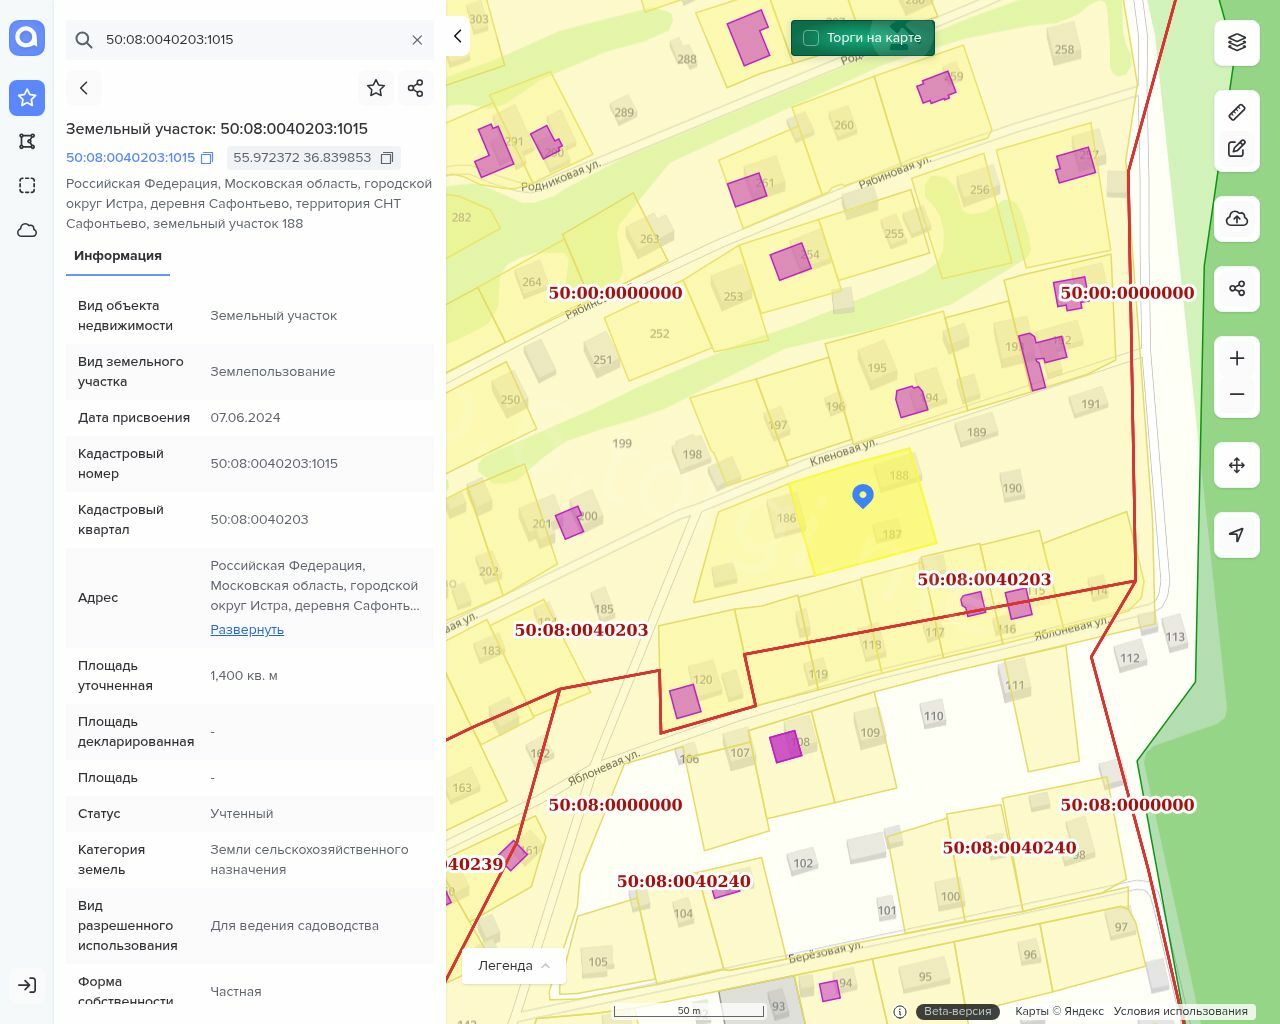Expand the Легенда panel

click(x=514, y=966)
